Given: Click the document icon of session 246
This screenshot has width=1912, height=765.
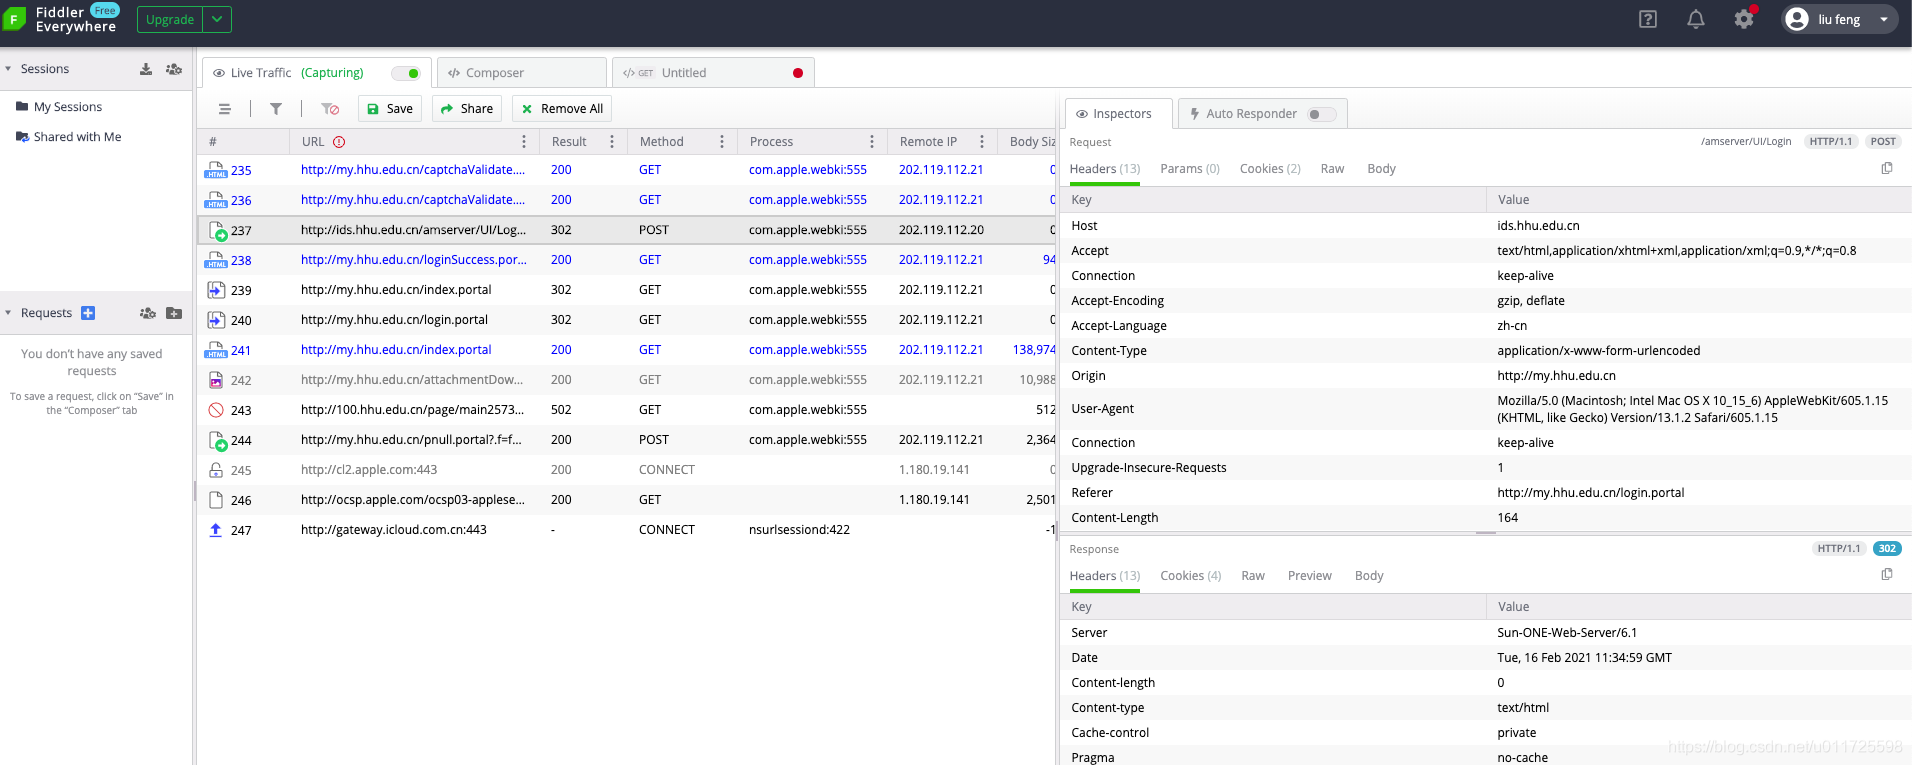Looking at the screenshot, I should 216,500.
